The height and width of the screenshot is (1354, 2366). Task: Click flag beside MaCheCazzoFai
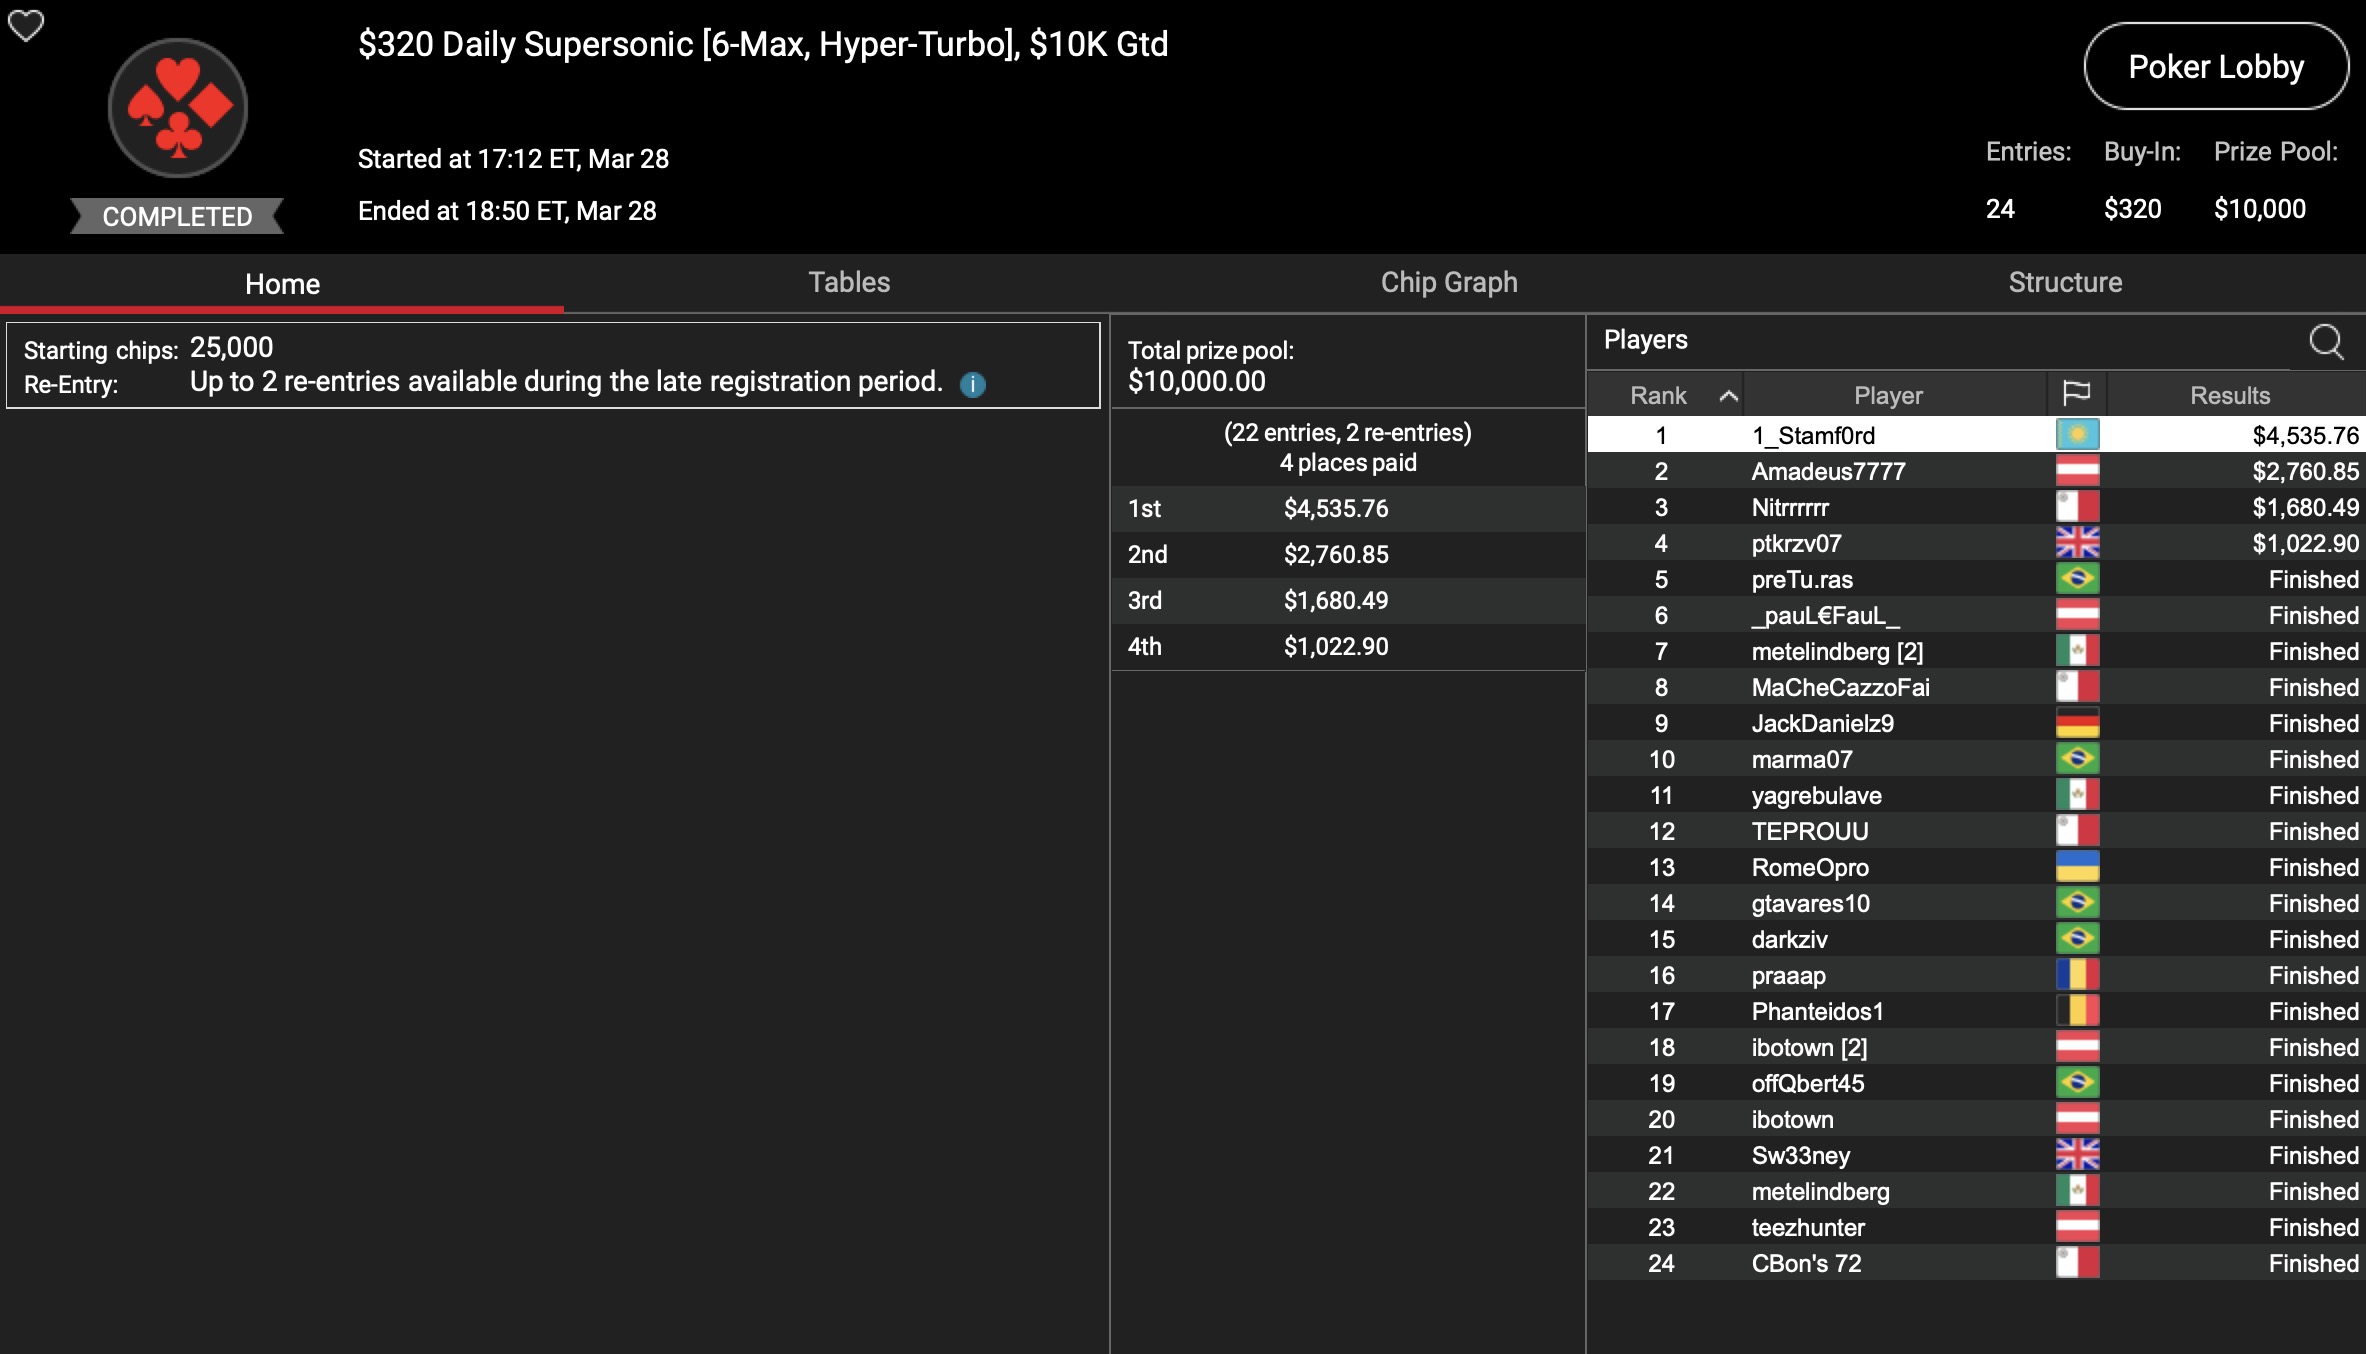point(2077,687)
